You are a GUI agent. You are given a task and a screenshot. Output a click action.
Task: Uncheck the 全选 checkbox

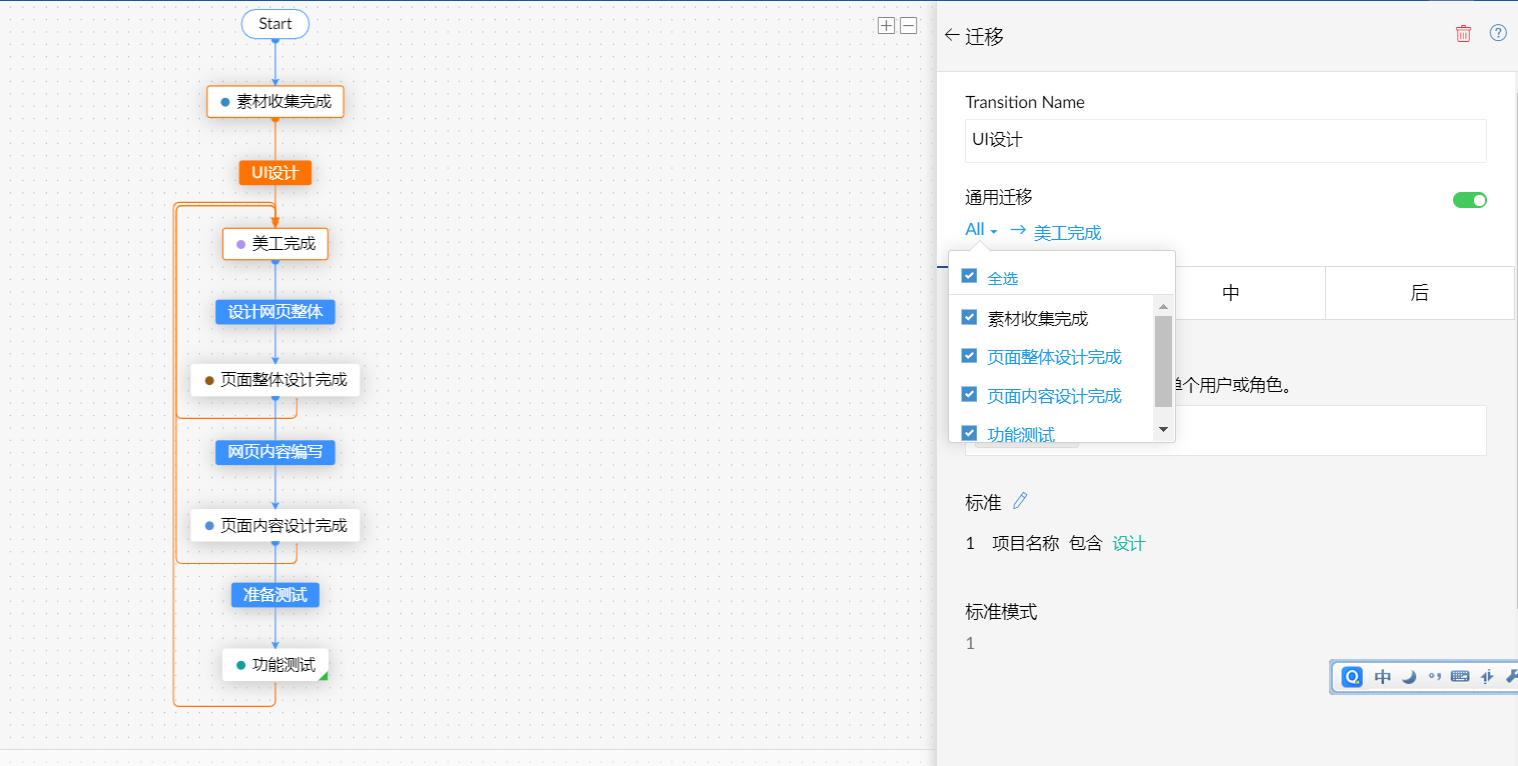point(969,276)
